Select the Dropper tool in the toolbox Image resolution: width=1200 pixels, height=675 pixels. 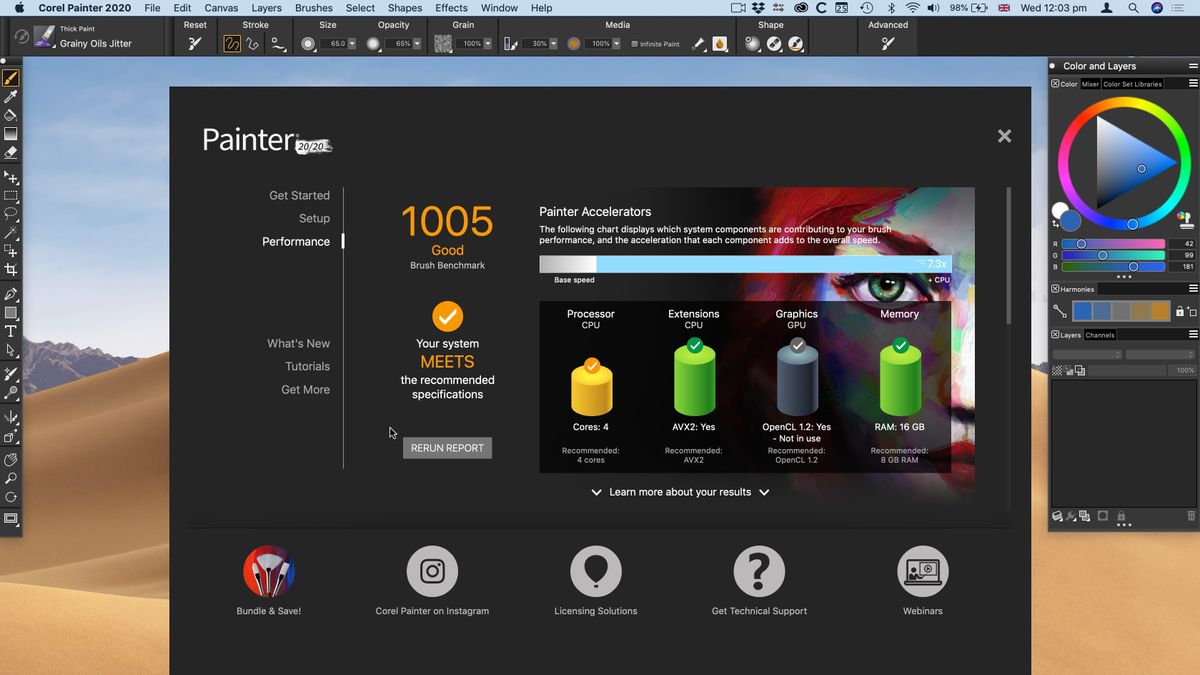click(11, 96)
